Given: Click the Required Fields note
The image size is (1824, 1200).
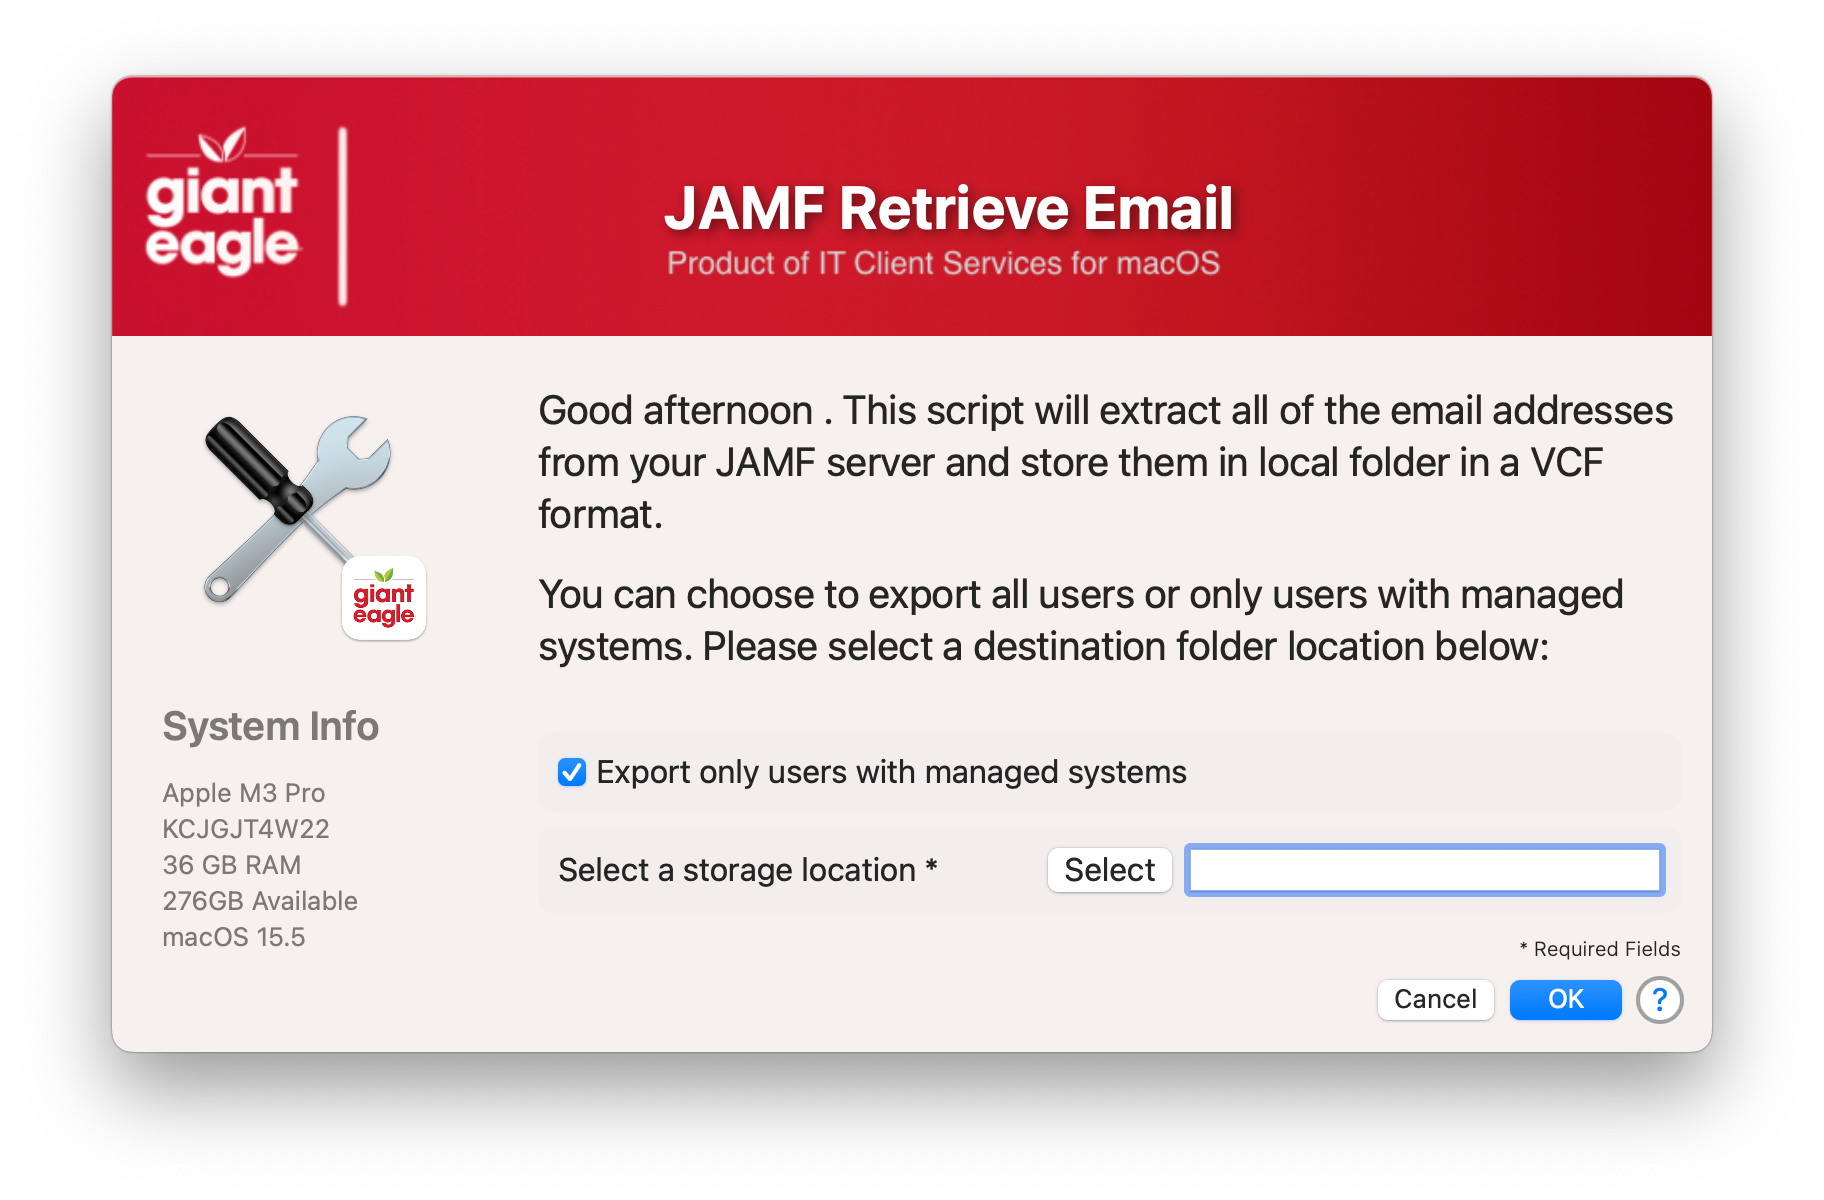Looking at the screenshot, I should [x=1600, y=949].
